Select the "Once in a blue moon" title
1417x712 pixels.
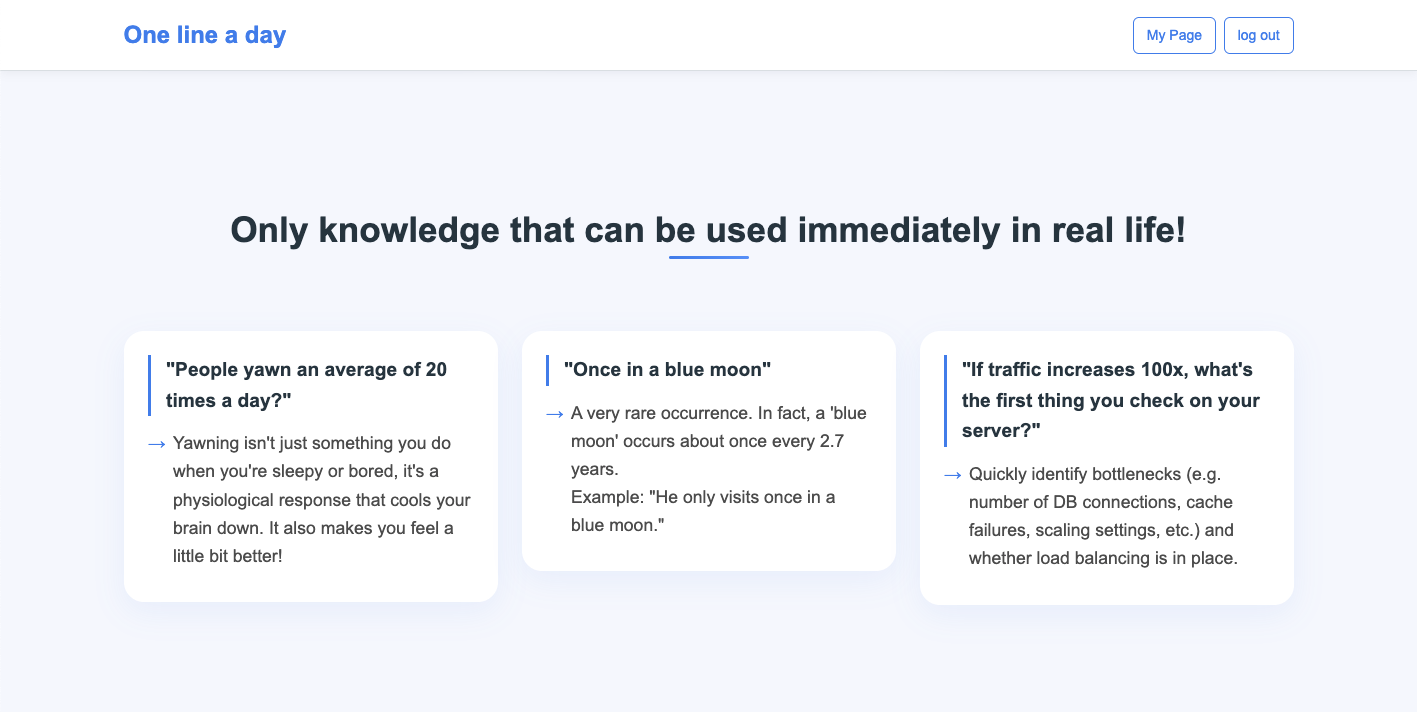click(668, 370)
